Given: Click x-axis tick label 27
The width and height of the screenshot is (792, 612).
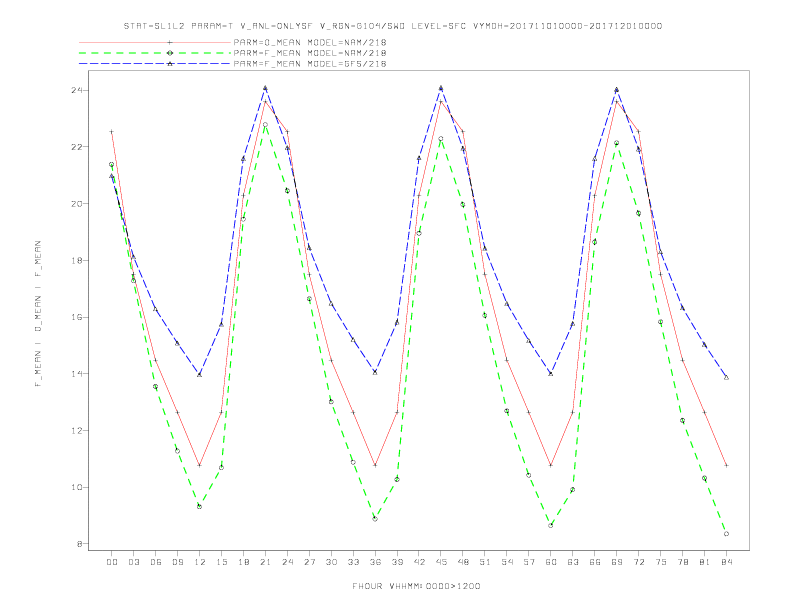Looking at the screenshot, I should (x=309, y=562).
